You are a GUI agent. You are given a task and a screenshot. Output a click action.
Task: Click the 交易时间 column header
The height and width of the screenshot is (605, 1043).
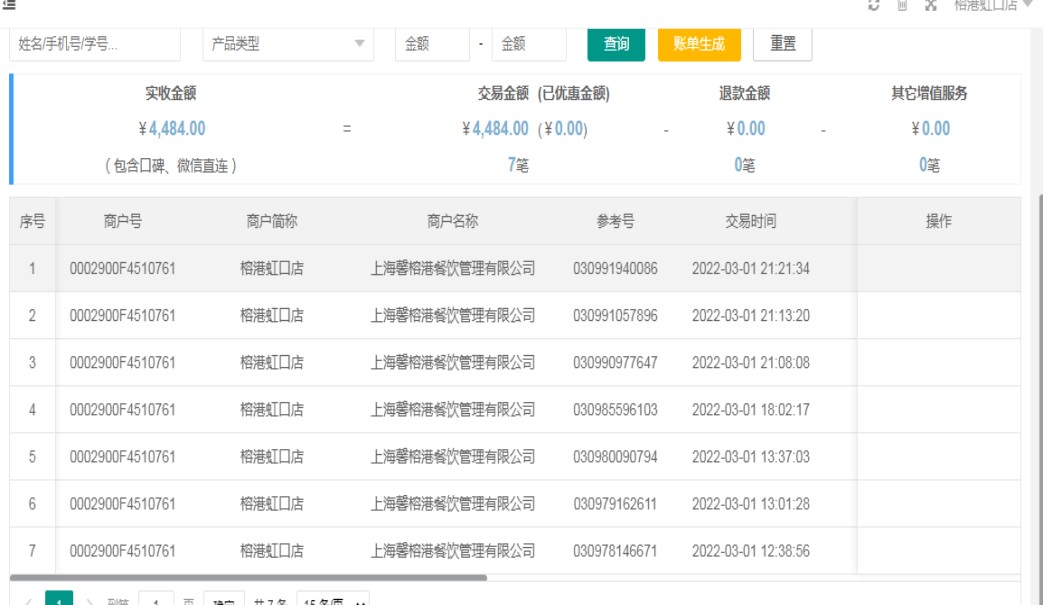click(x=750, y=222)
